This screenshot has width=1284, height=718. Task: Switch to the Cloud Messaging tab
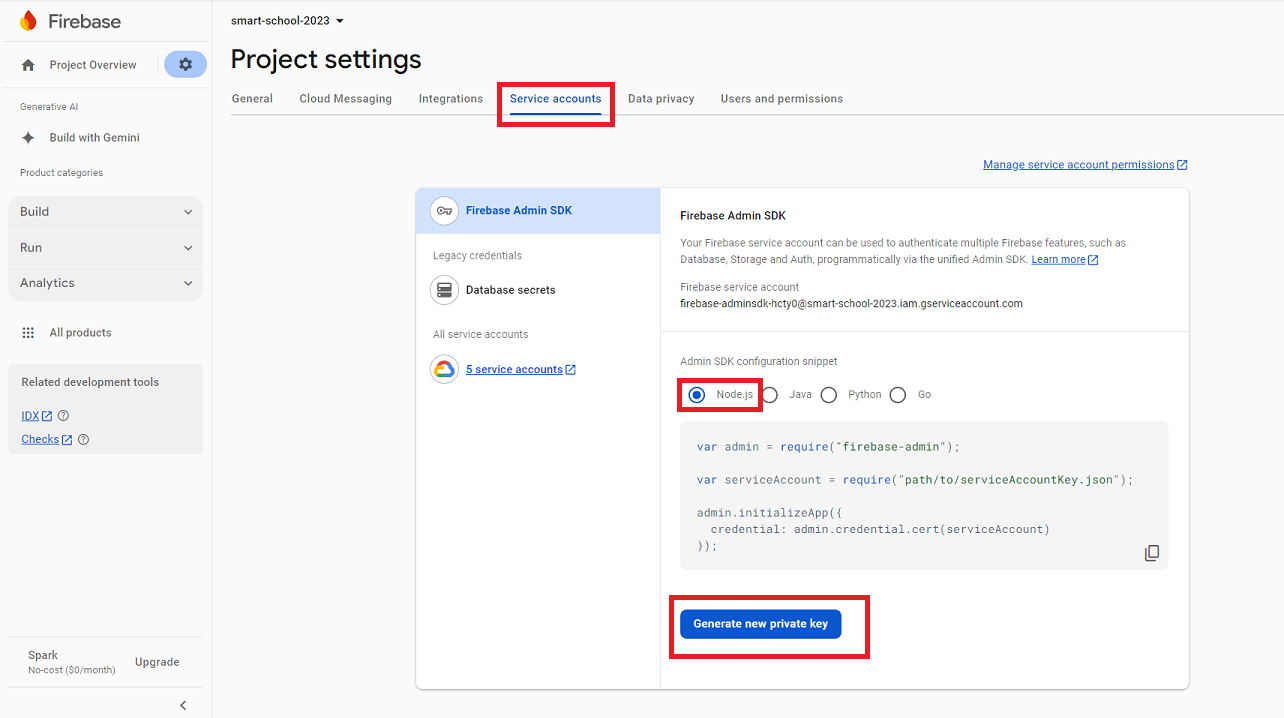coord(346,99)
